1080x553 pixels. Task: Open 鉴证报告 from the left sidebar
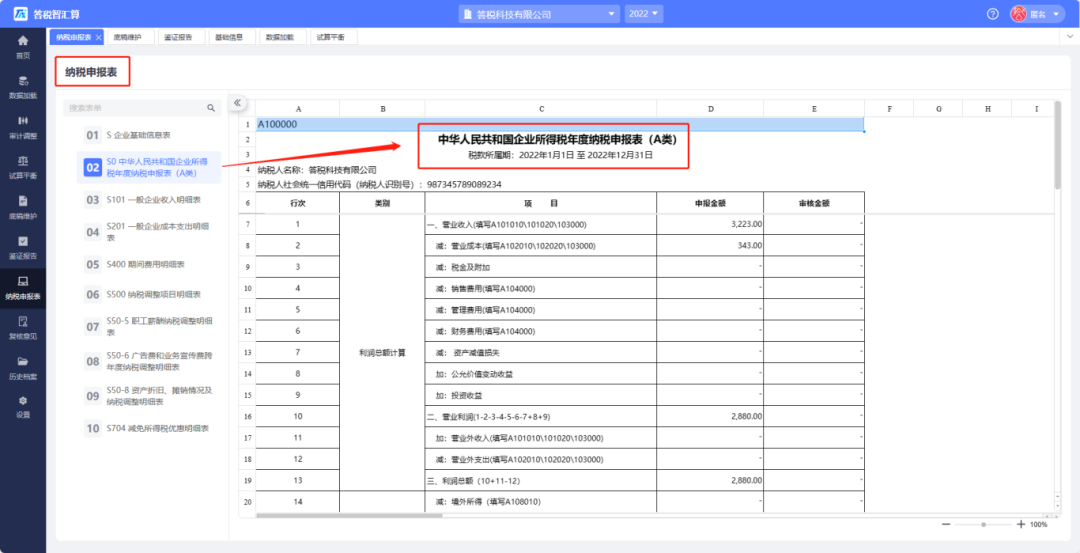click(x=23, y=247)
